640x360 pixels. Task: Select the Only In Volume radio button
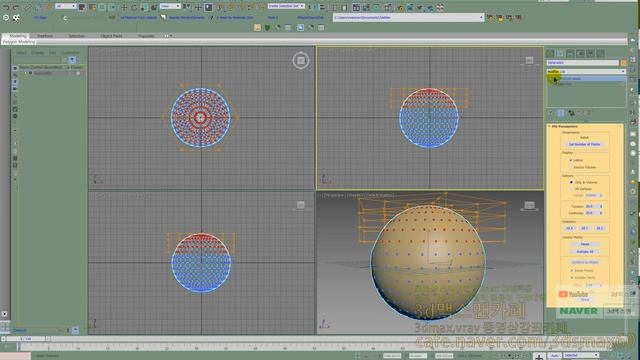tap(571, 182)
